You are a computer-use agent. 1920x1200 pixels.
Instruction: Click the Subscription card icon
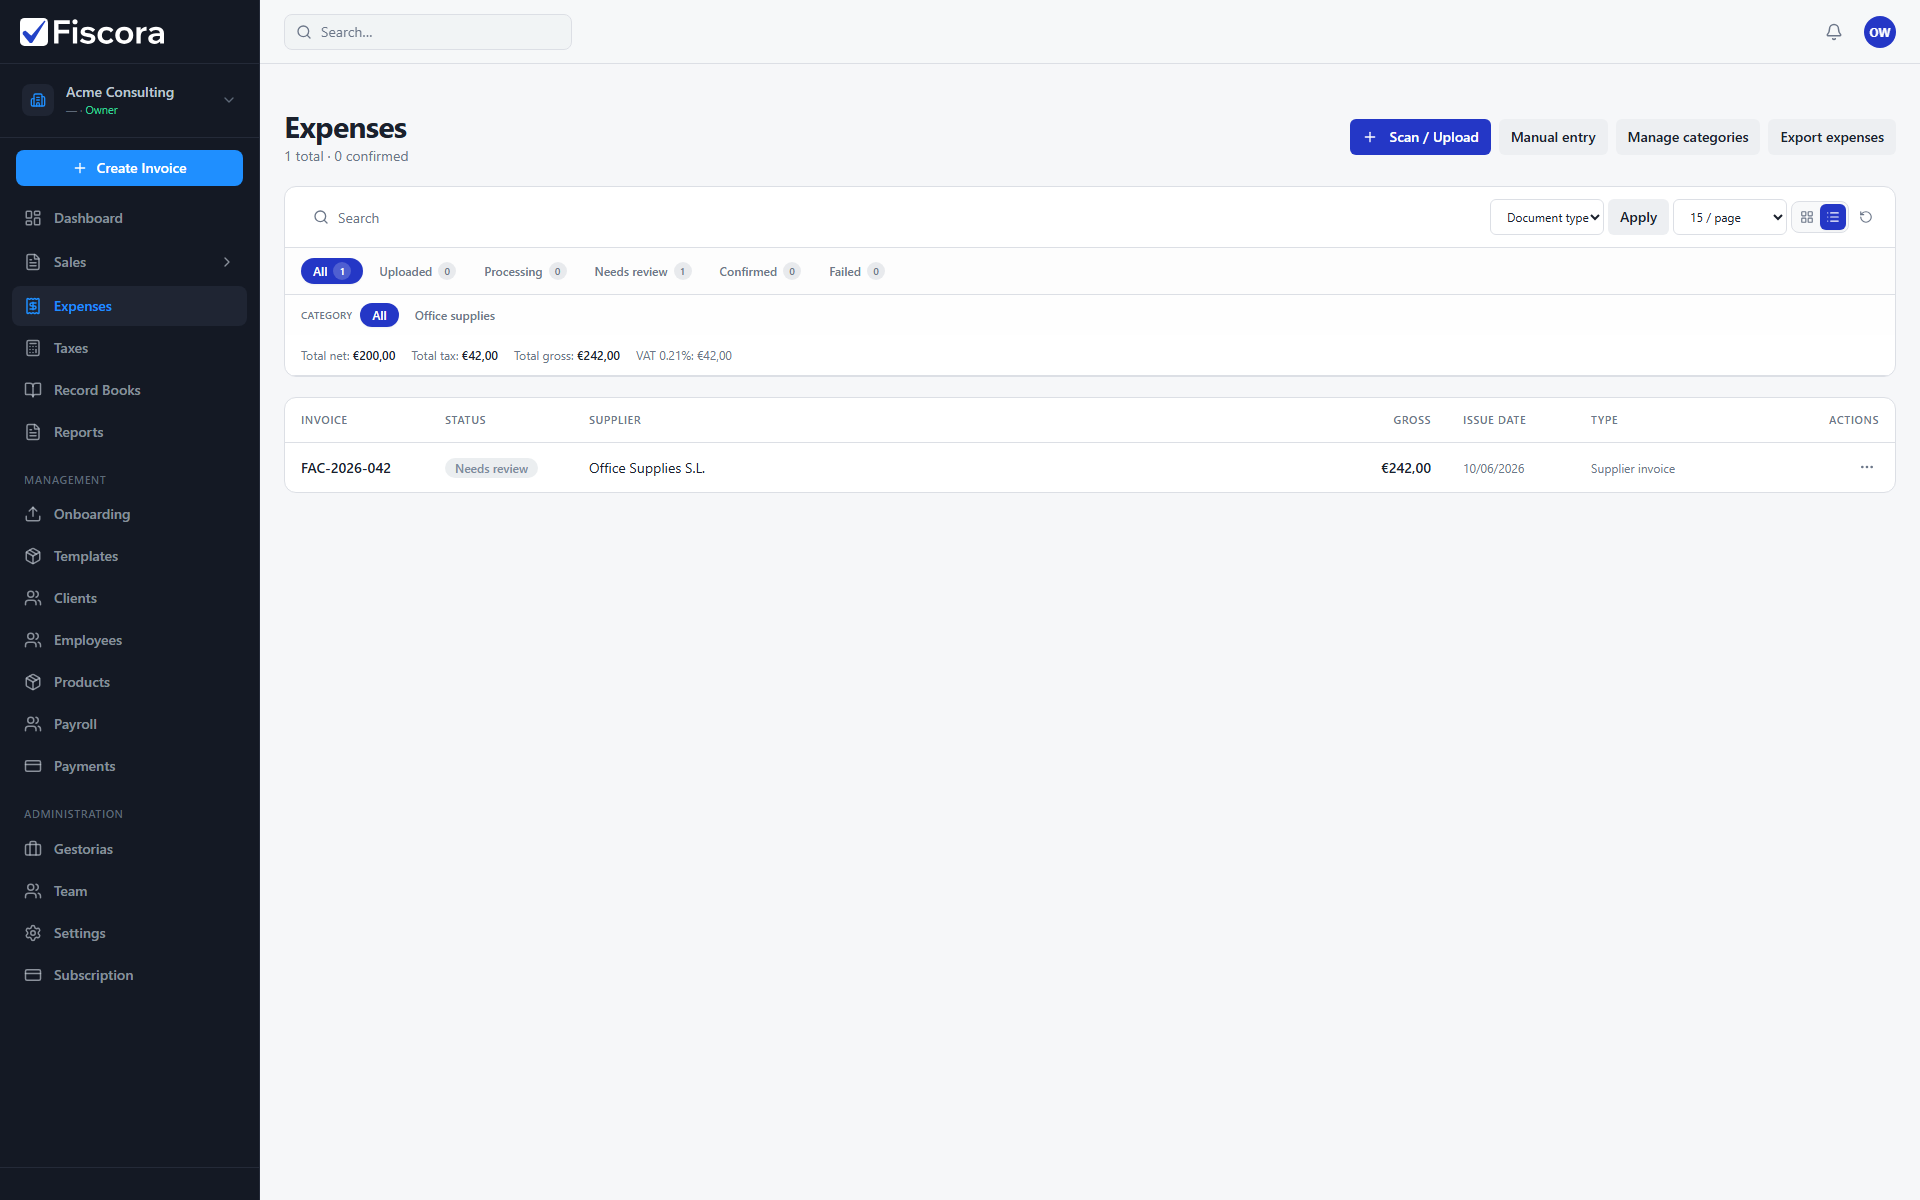[x=33, y=975]
